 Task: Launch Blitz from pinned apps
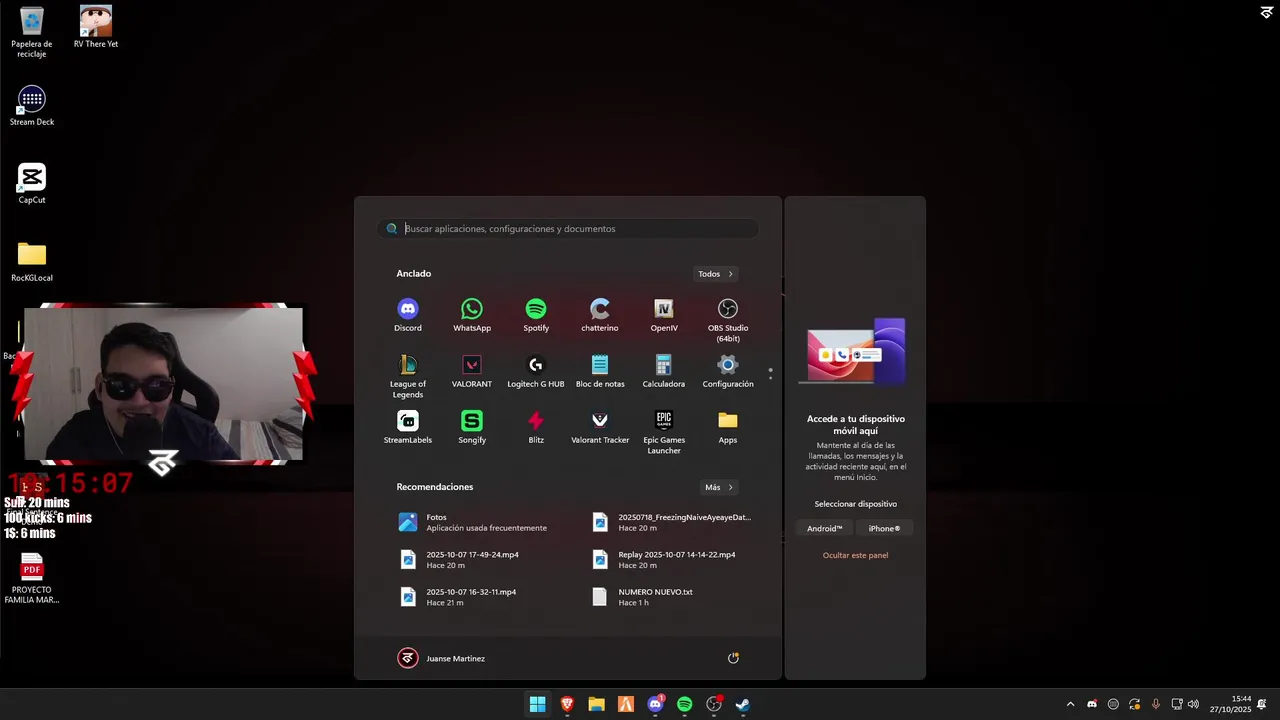[536, 427]
